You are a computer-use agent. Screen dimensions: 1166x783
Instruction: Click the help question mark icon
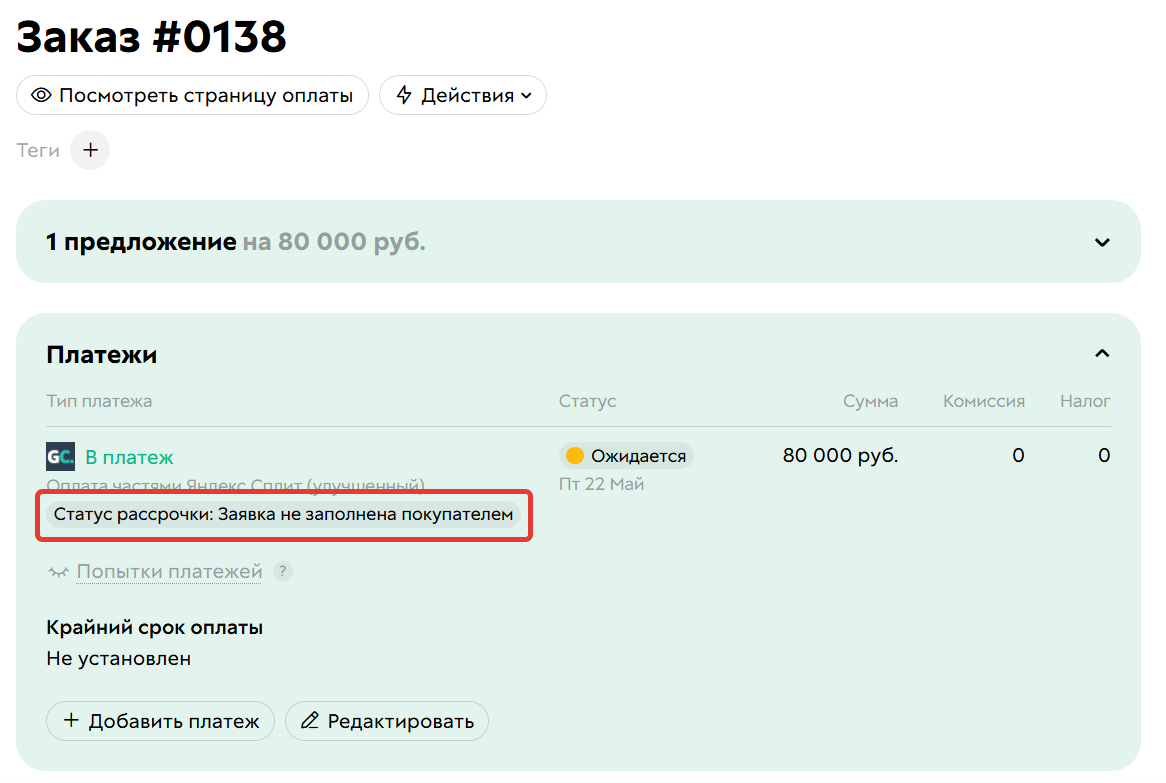click(x=283, y=571)
